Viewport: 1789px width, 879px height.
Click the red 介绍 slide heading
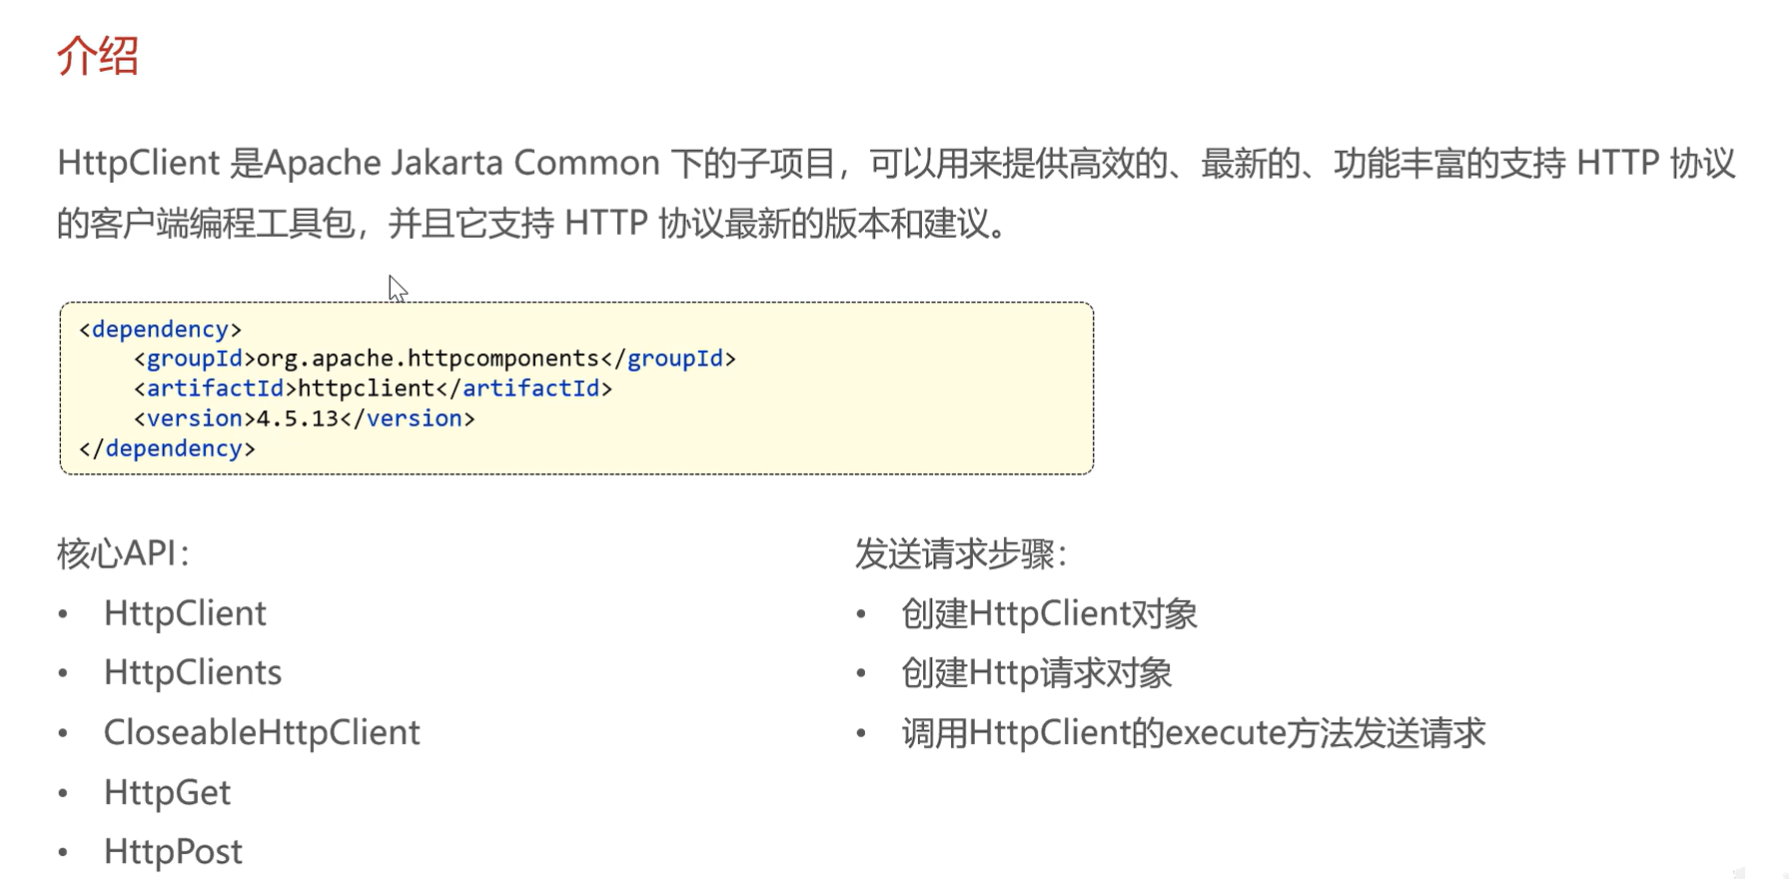pyautogui.click(x=97, y=55)
